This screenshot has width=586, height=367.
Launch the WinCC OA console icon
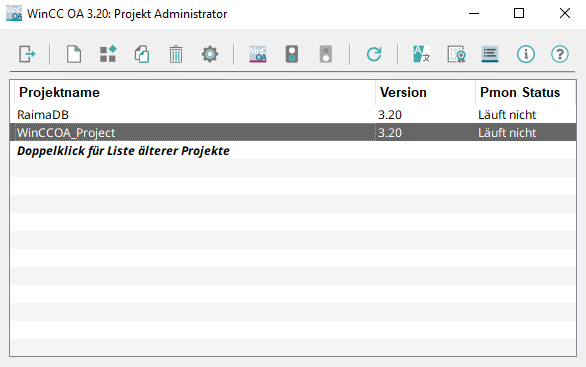point(258,54)
